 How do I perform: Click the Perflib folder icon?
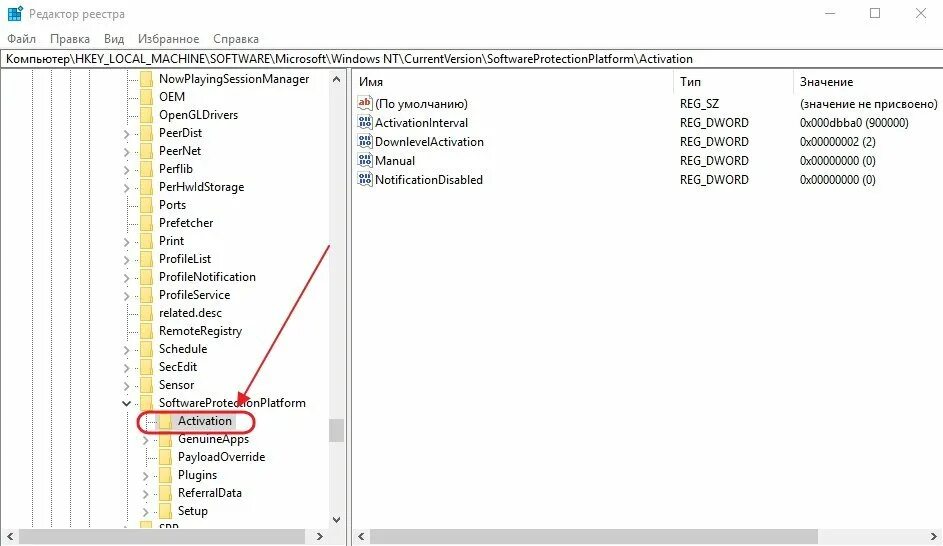146,169
